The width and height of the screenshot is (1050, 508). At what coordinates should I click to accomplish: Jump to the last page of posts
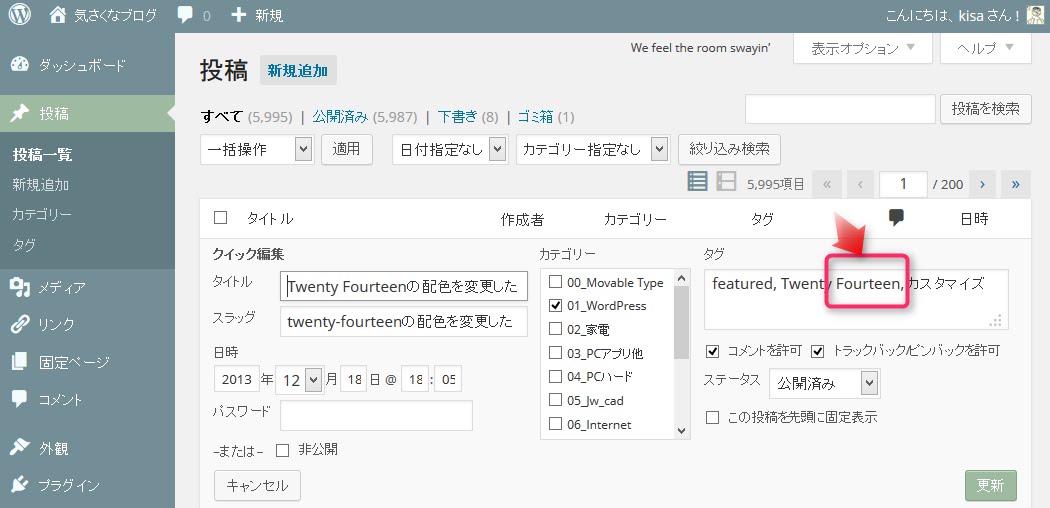coord(1016,184)
